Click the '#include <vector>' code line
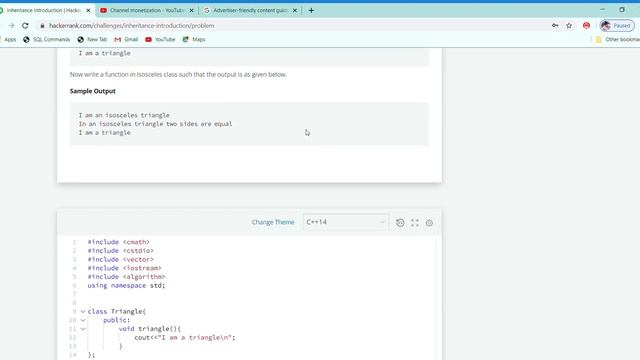Image resolution: width=640 pixels, height=360 pixels. (120, 260)
